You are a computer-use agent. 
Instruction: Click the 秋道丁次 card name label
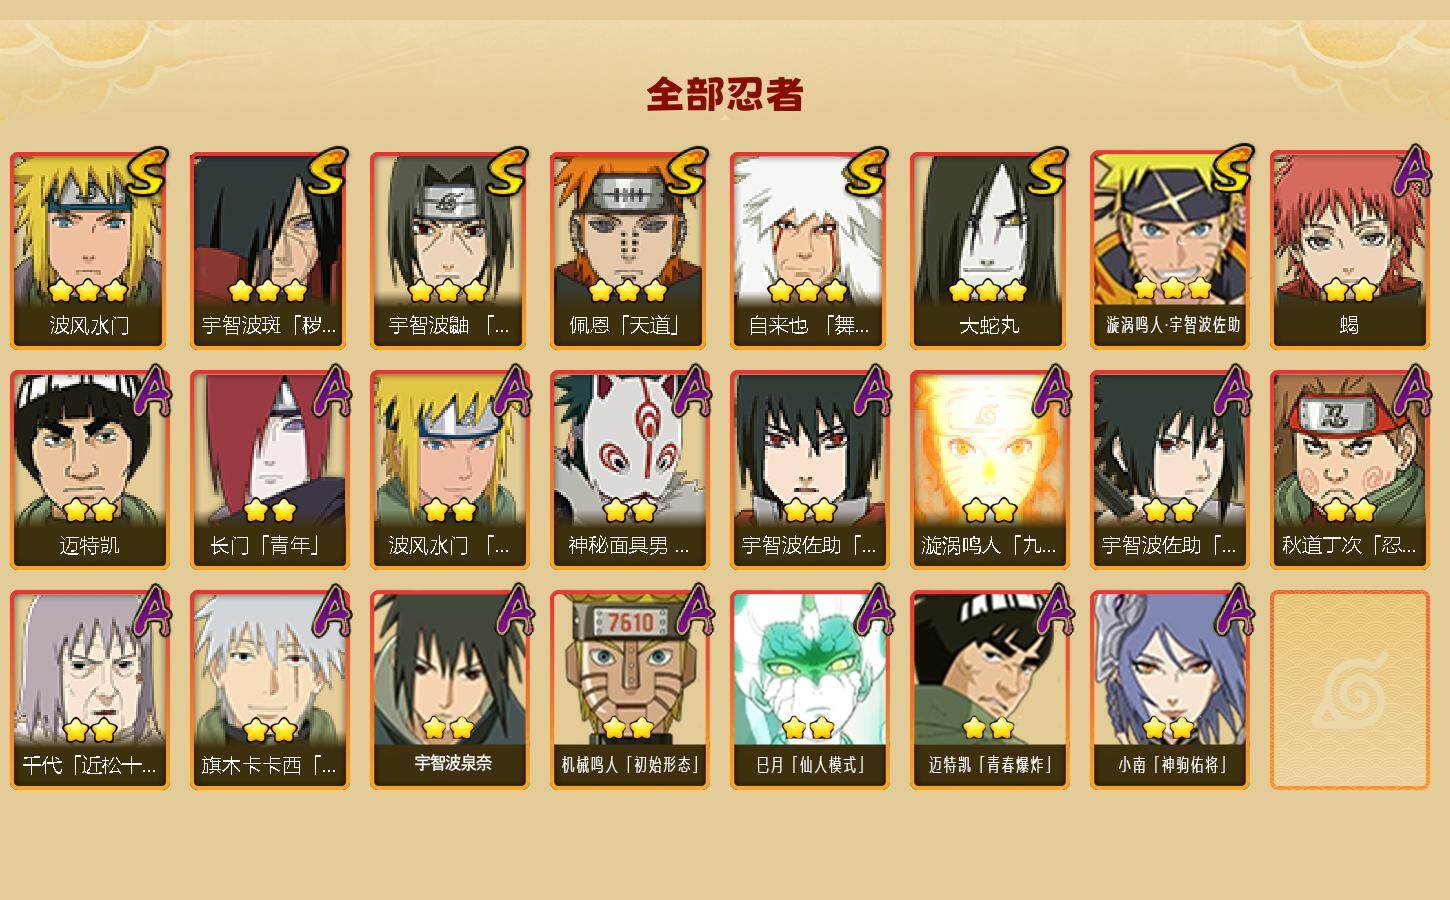(x=1349, y=546)
